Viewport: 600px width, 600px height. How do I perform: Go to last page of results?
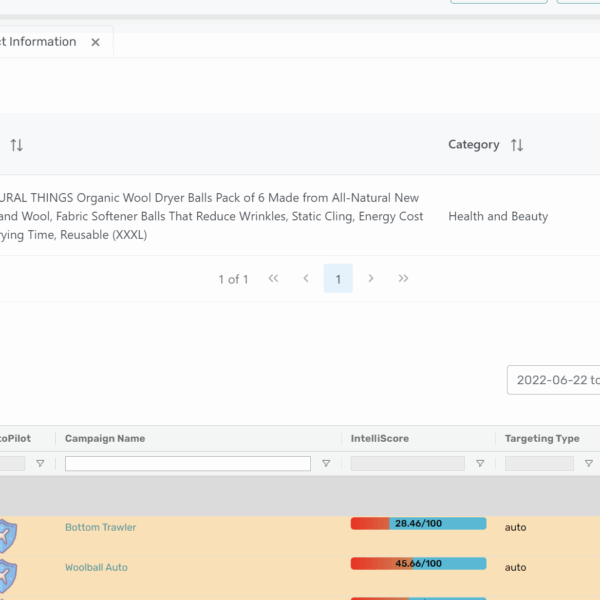coord(403,278)
